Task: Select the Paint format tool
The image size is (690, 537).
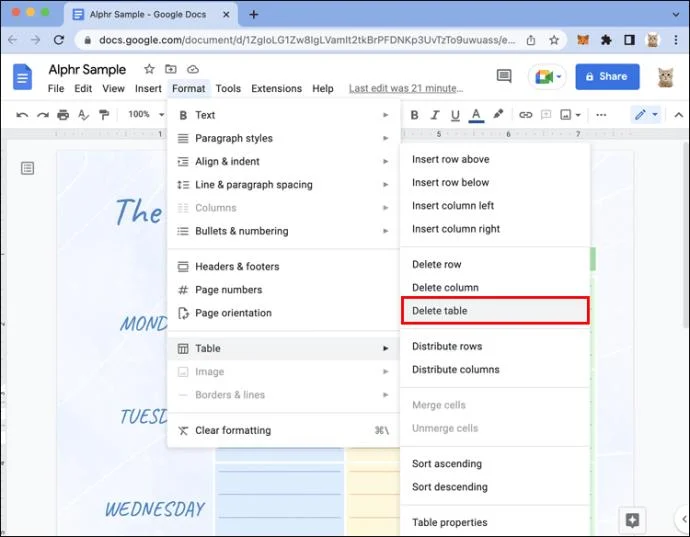Action: point(104,115)
